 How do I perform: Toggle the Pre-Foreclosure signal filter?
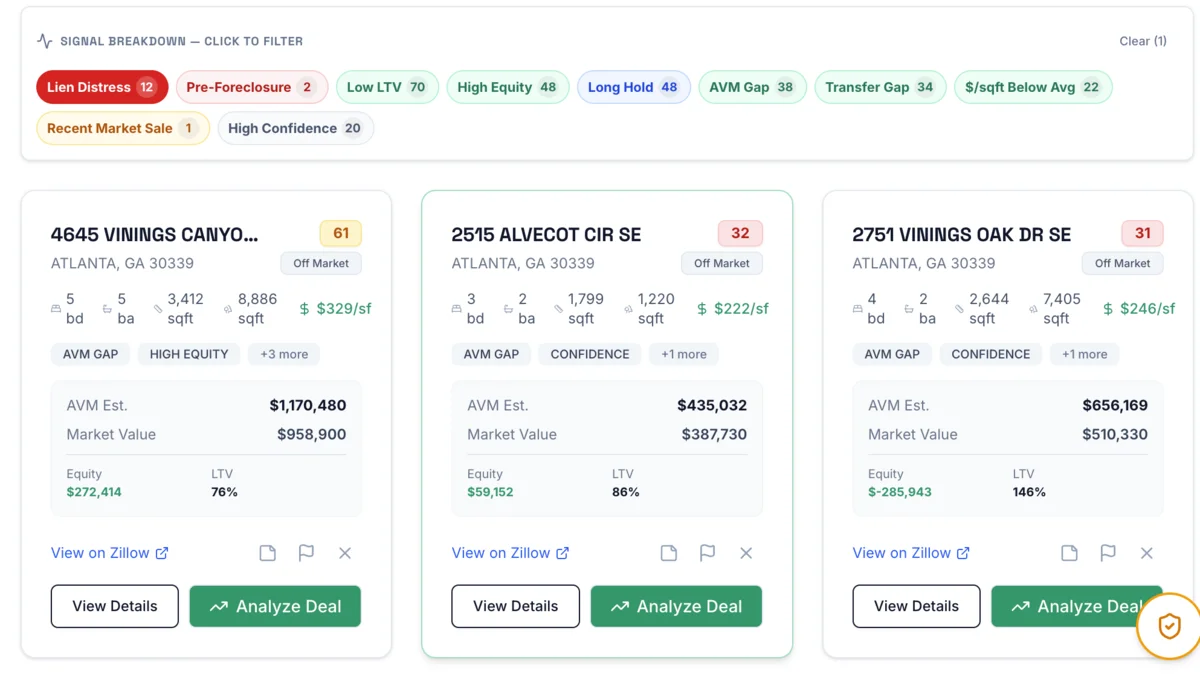point(250,87)
